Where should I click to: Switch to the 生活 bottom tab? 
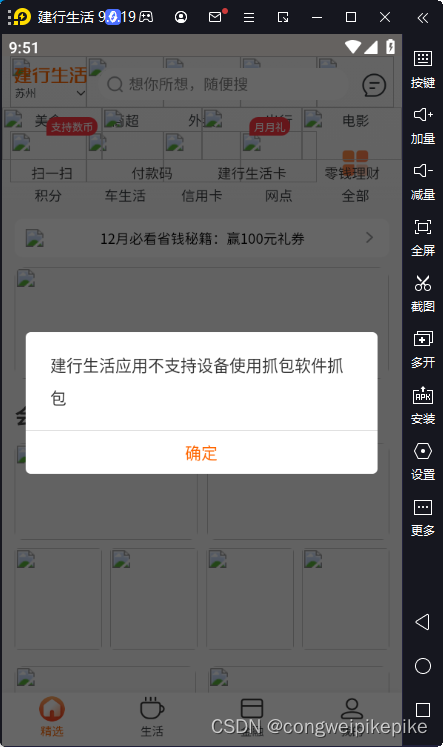click(152, 717)
